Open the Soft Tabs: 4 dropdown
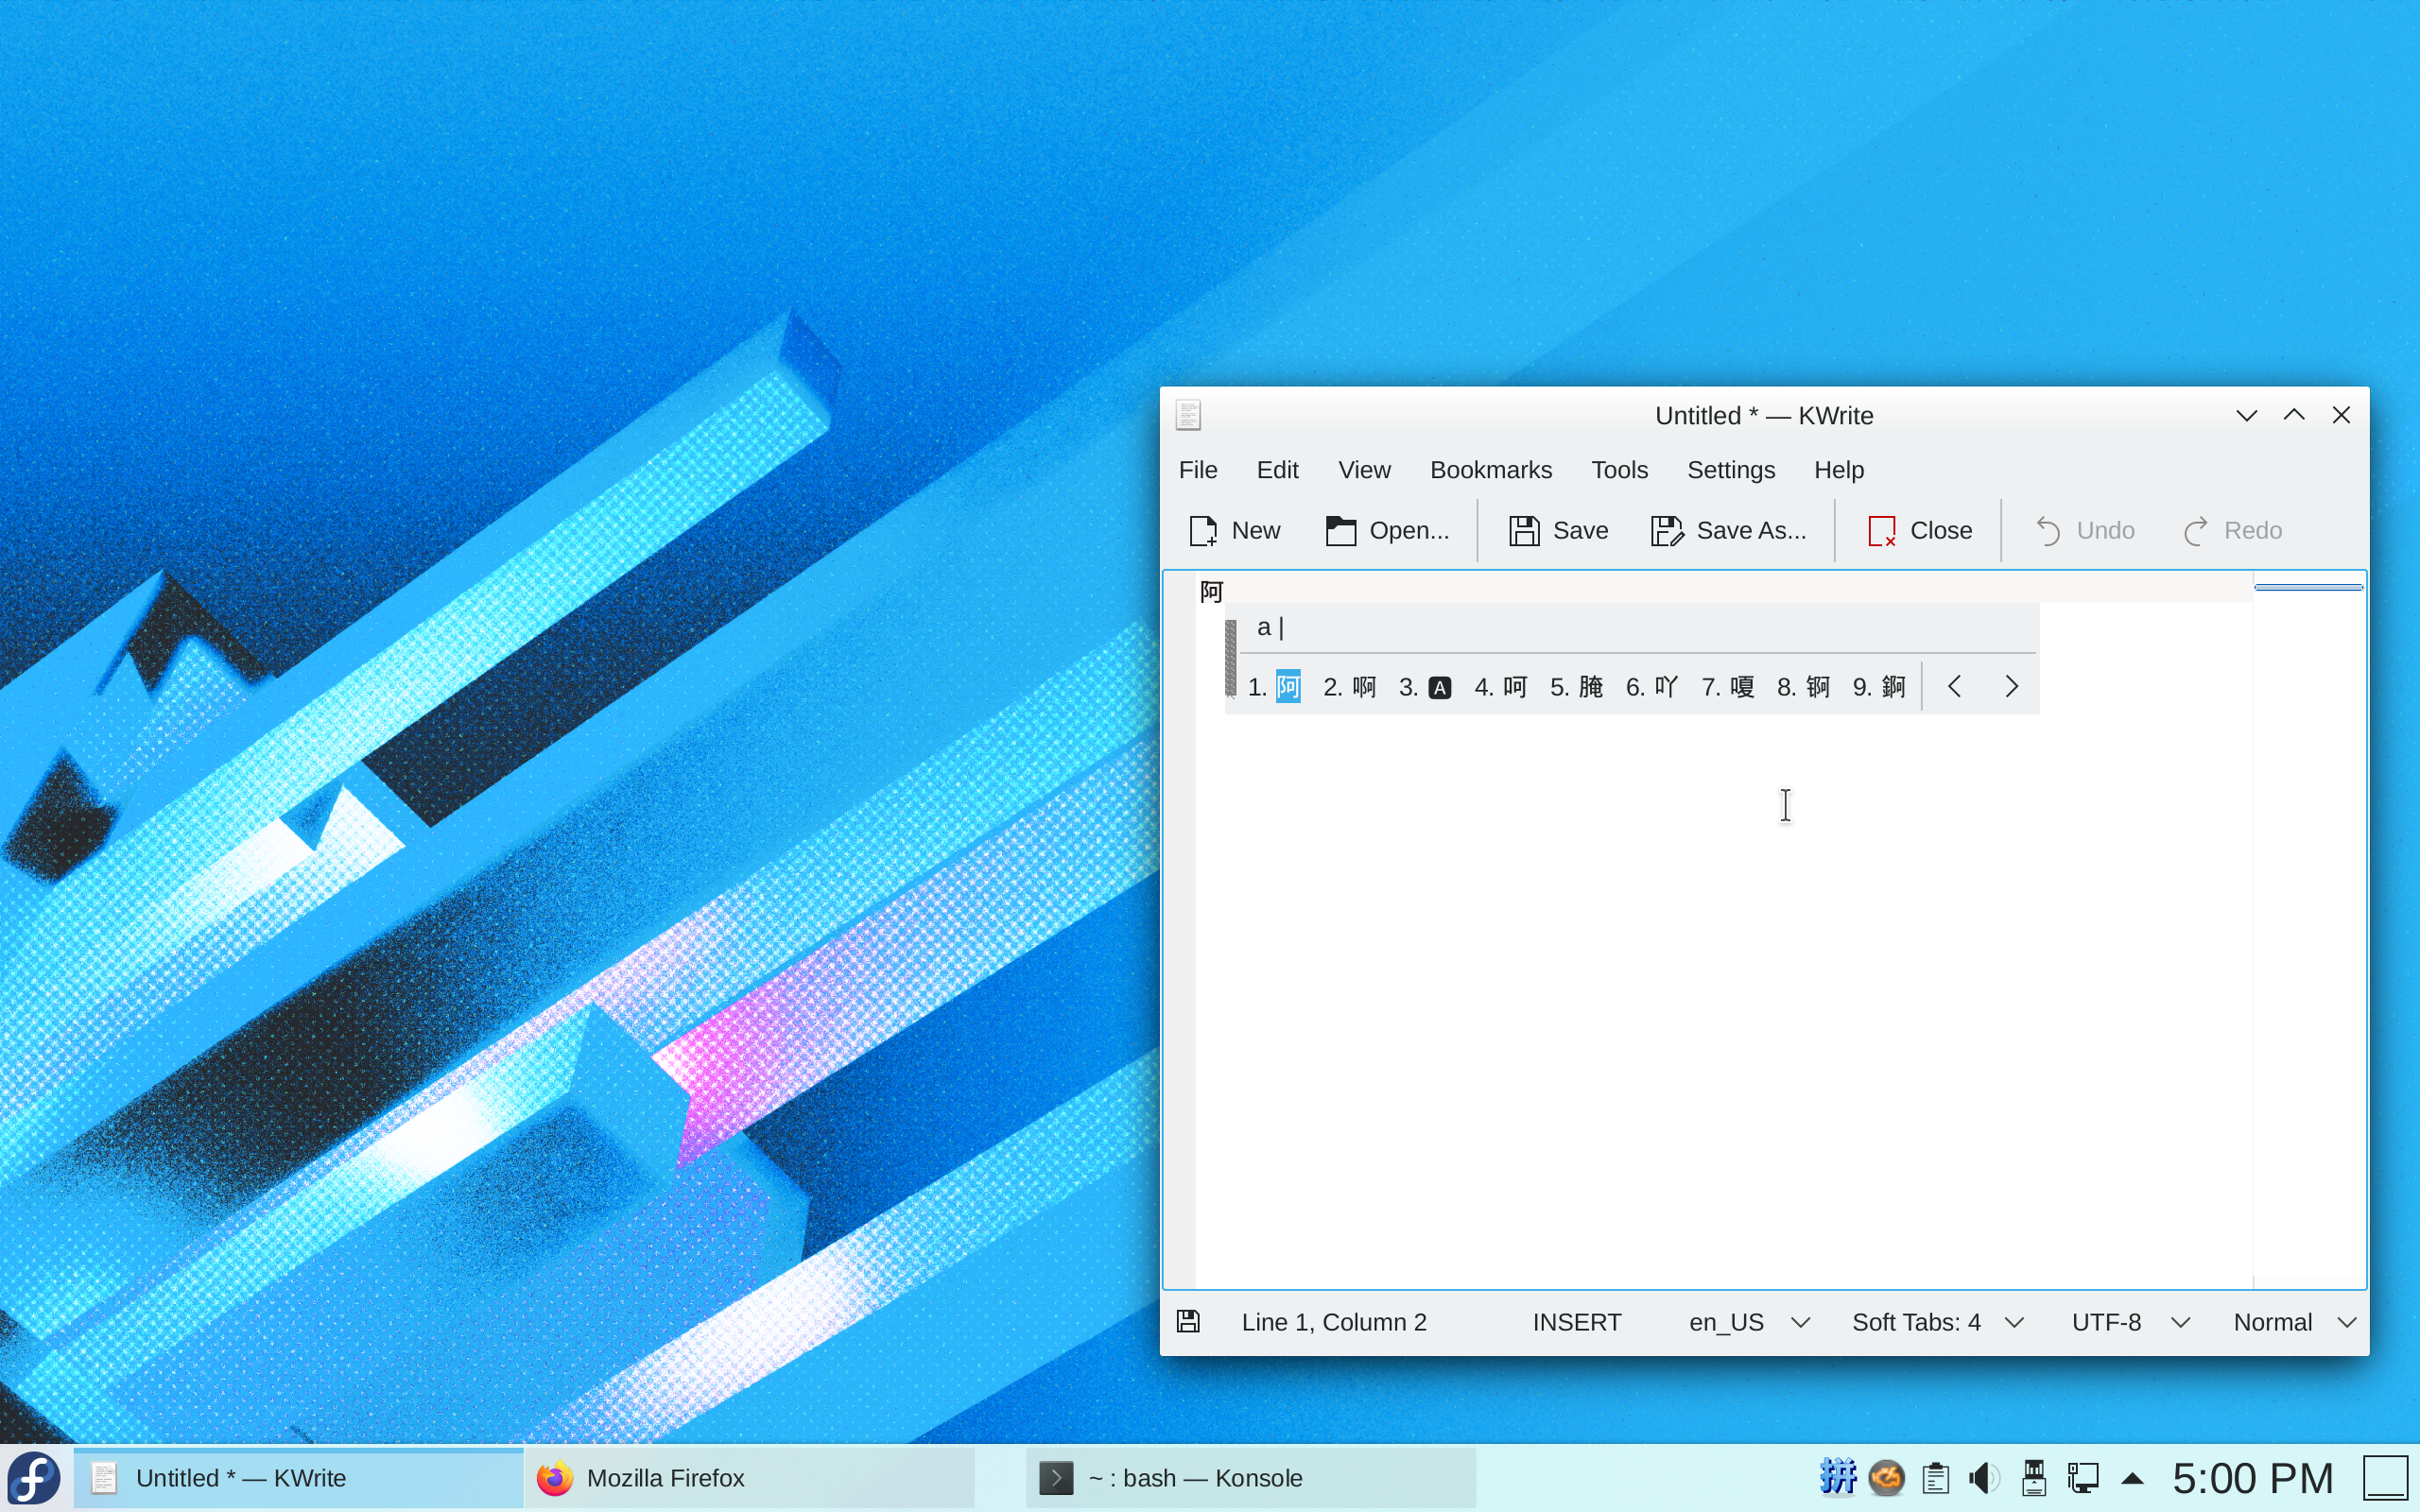The height and width of the screenshot is (1512, 2420). pos(1936,1322)
